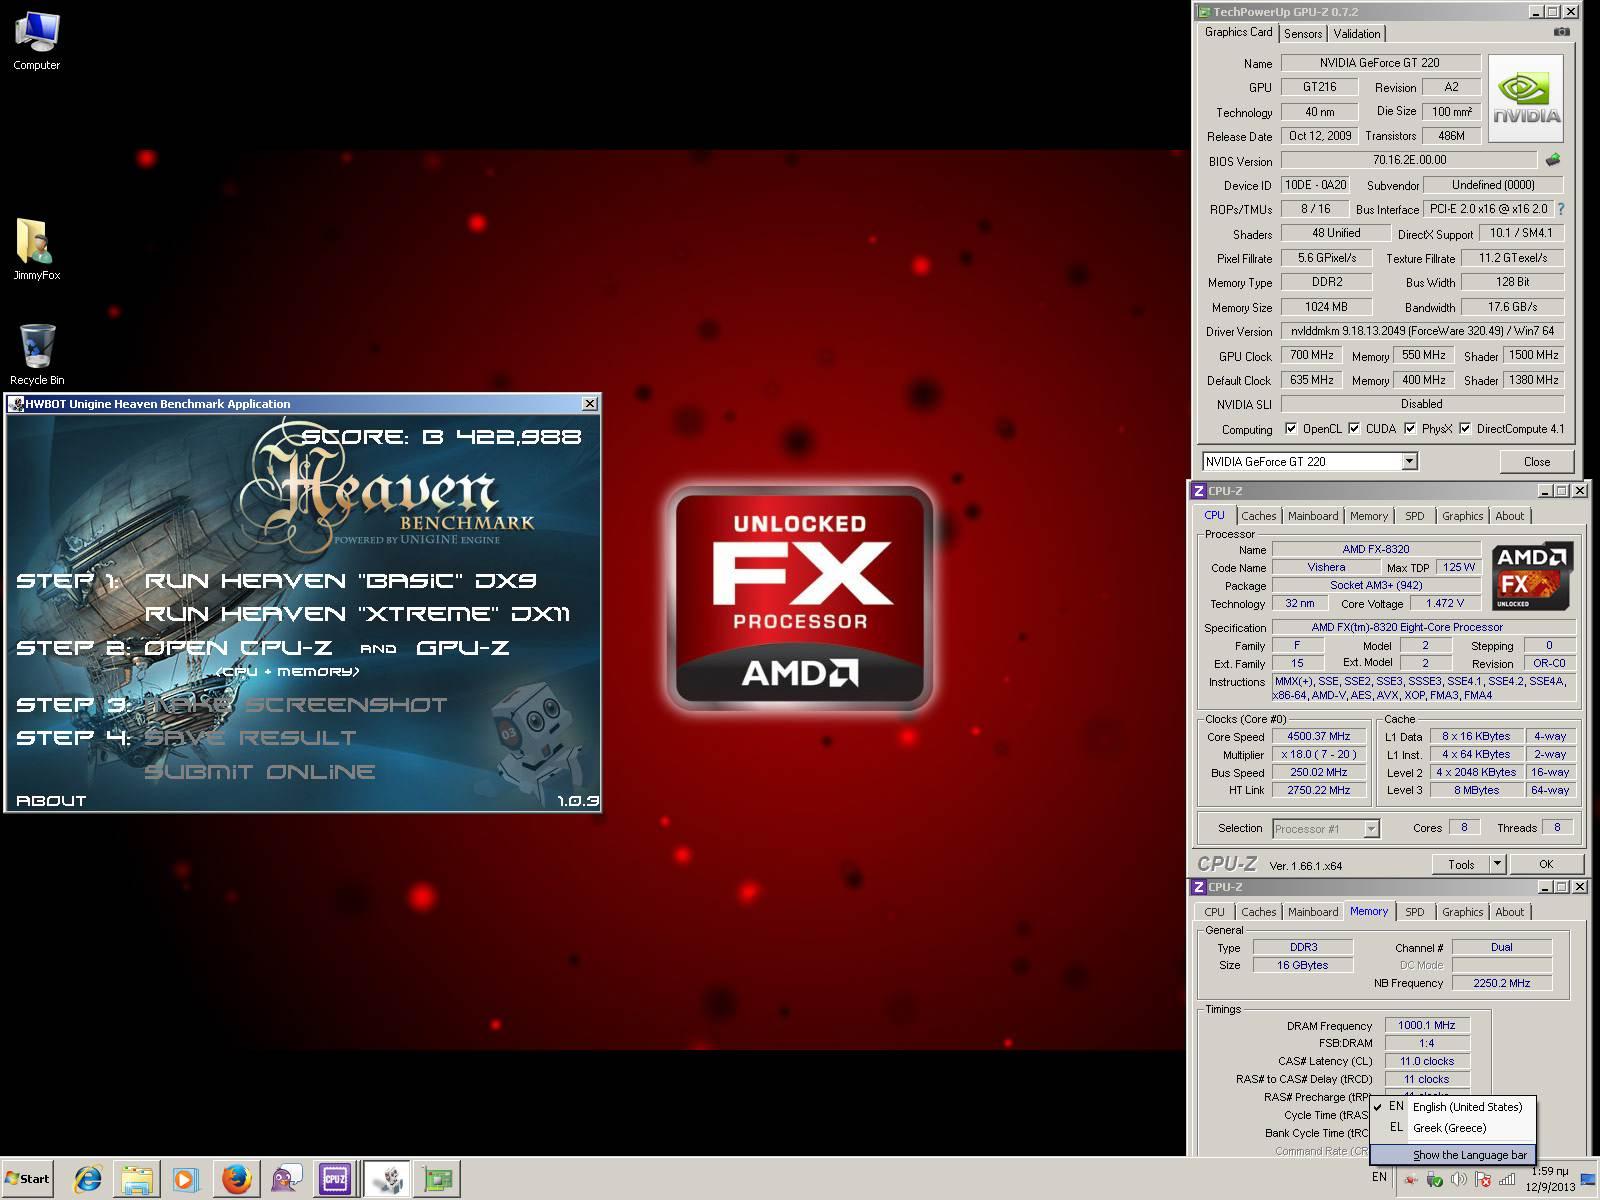
Task: Expand the GPU selection dropdown in GPU-Z
Action: (1409, 461)
